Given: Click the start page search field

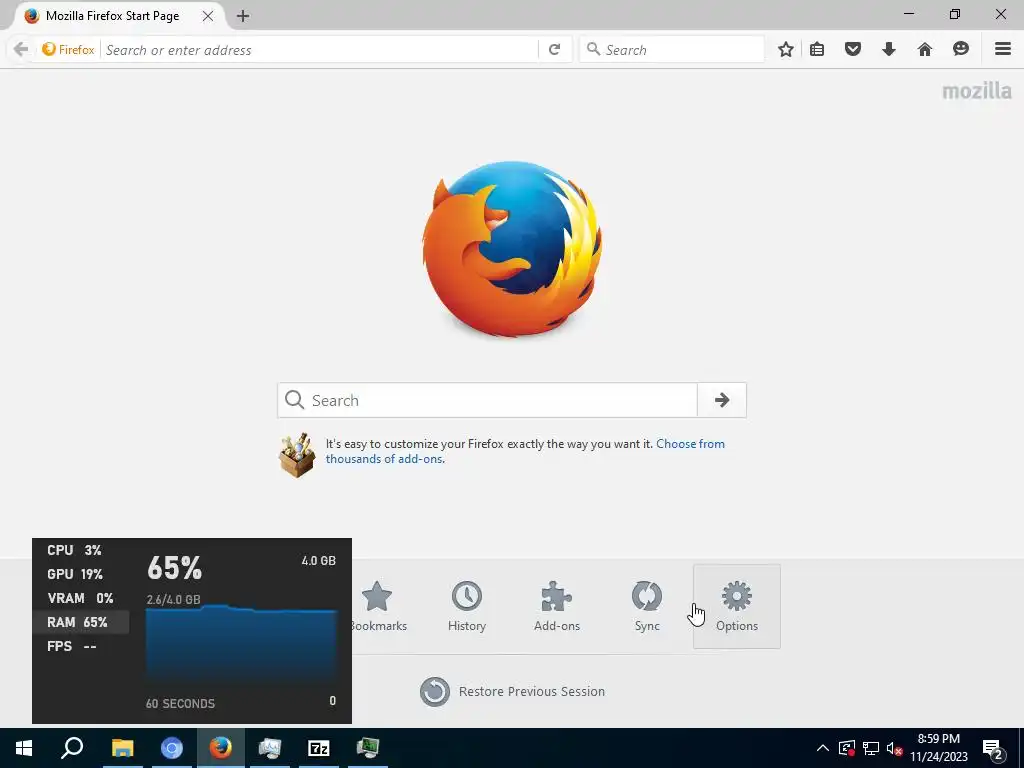Looking at the screenshot, I should pos(488,400).
